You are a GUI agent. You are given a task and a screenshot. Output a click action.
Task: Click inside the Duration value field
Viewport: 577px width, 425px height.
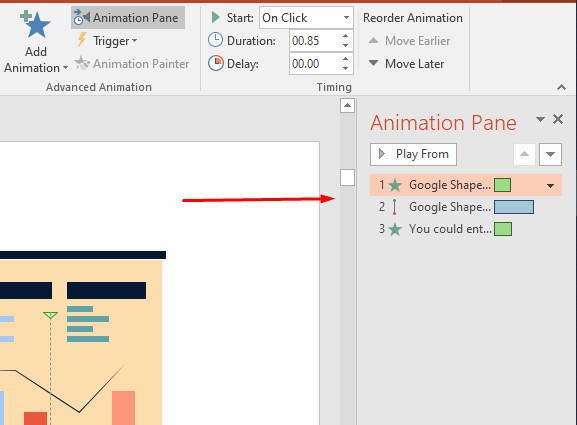point(315,40)
